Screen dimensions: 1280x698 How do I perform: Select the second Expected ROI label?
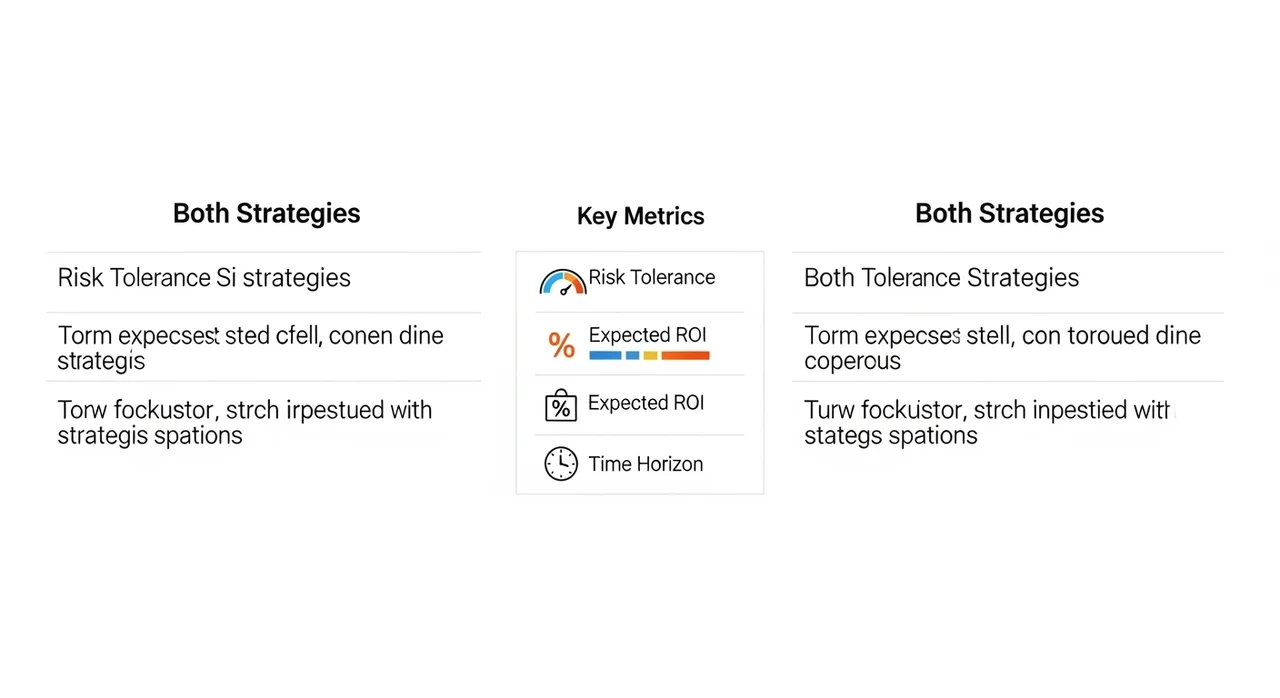click(646, 403)
